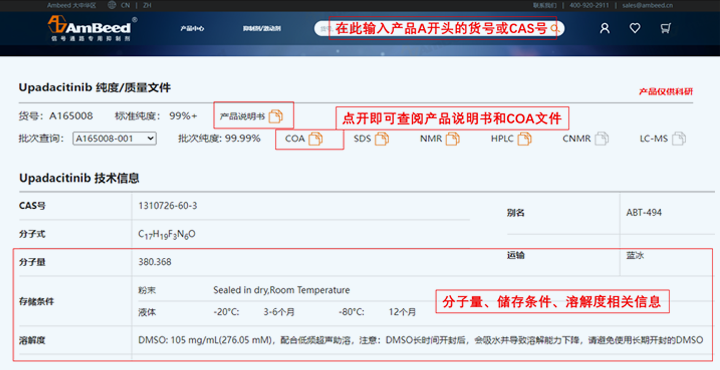Select molecular weight value 380.368
This screenshot has width=720, height=370.
click(155, 262)
